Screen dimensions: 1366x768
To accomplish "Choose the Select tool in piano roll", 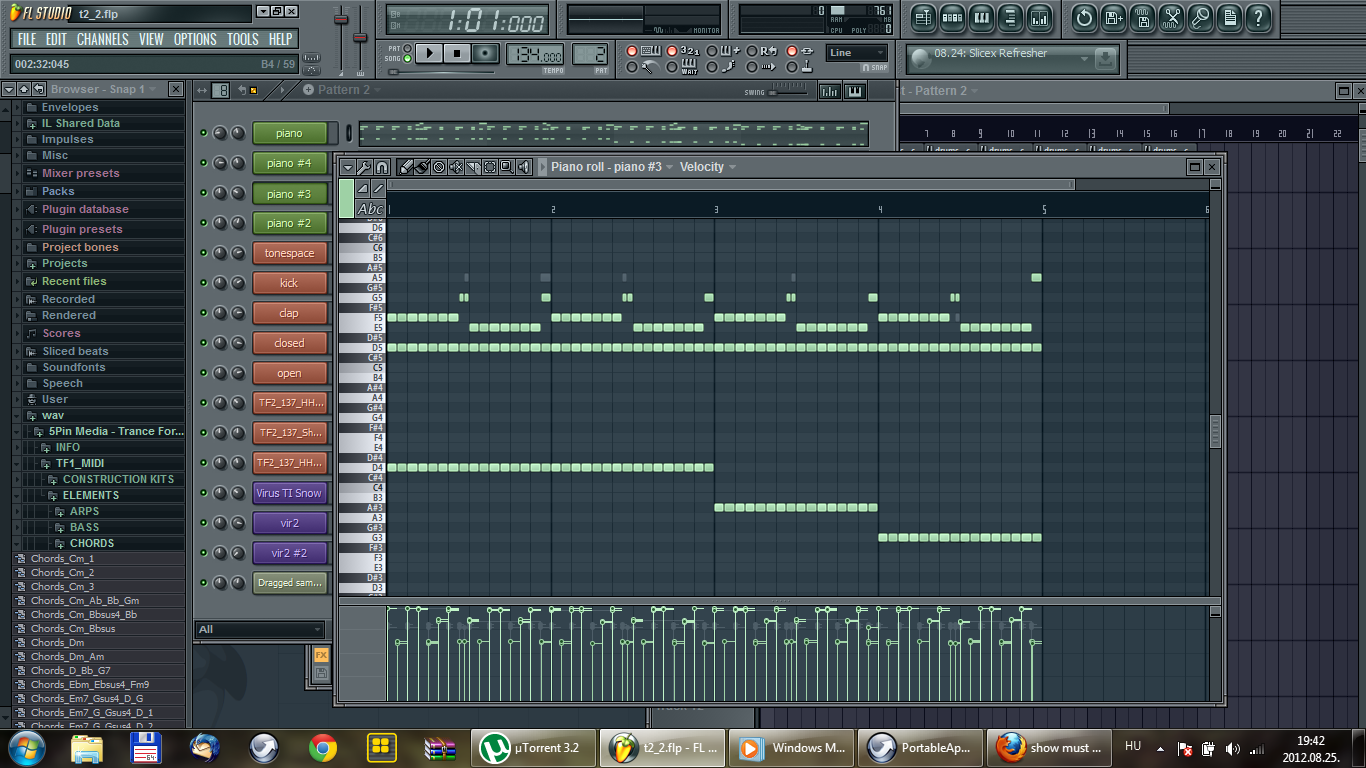I will point(490,167).
